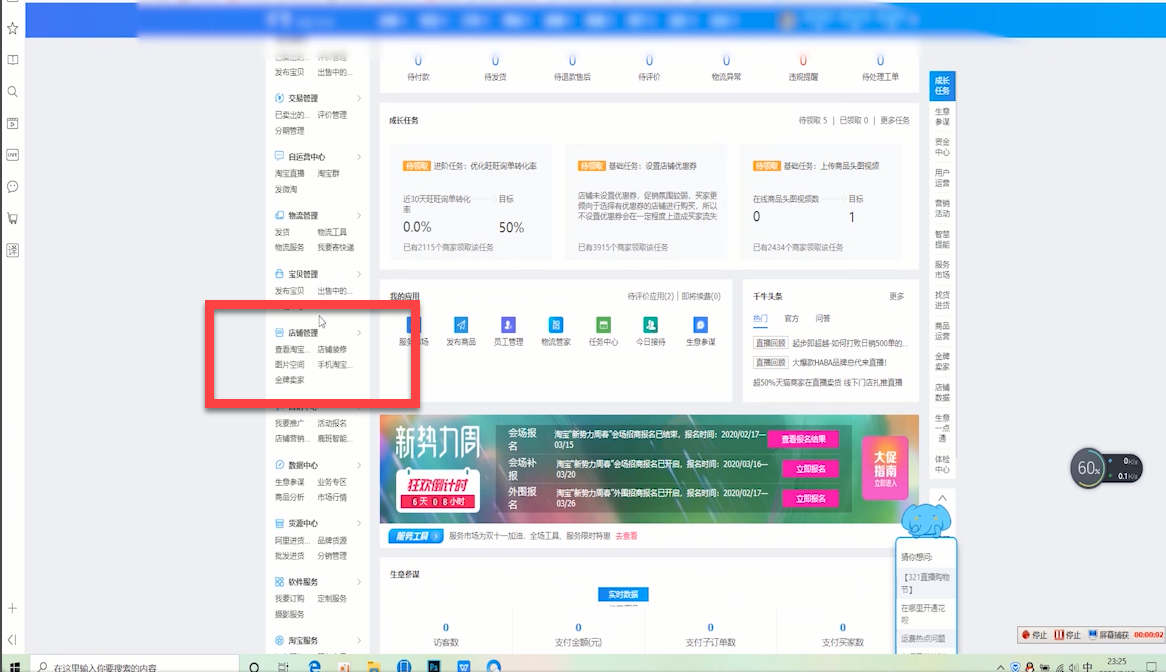Open the 发布商品 app icon
1166x672 pixels.
(461, 326)
